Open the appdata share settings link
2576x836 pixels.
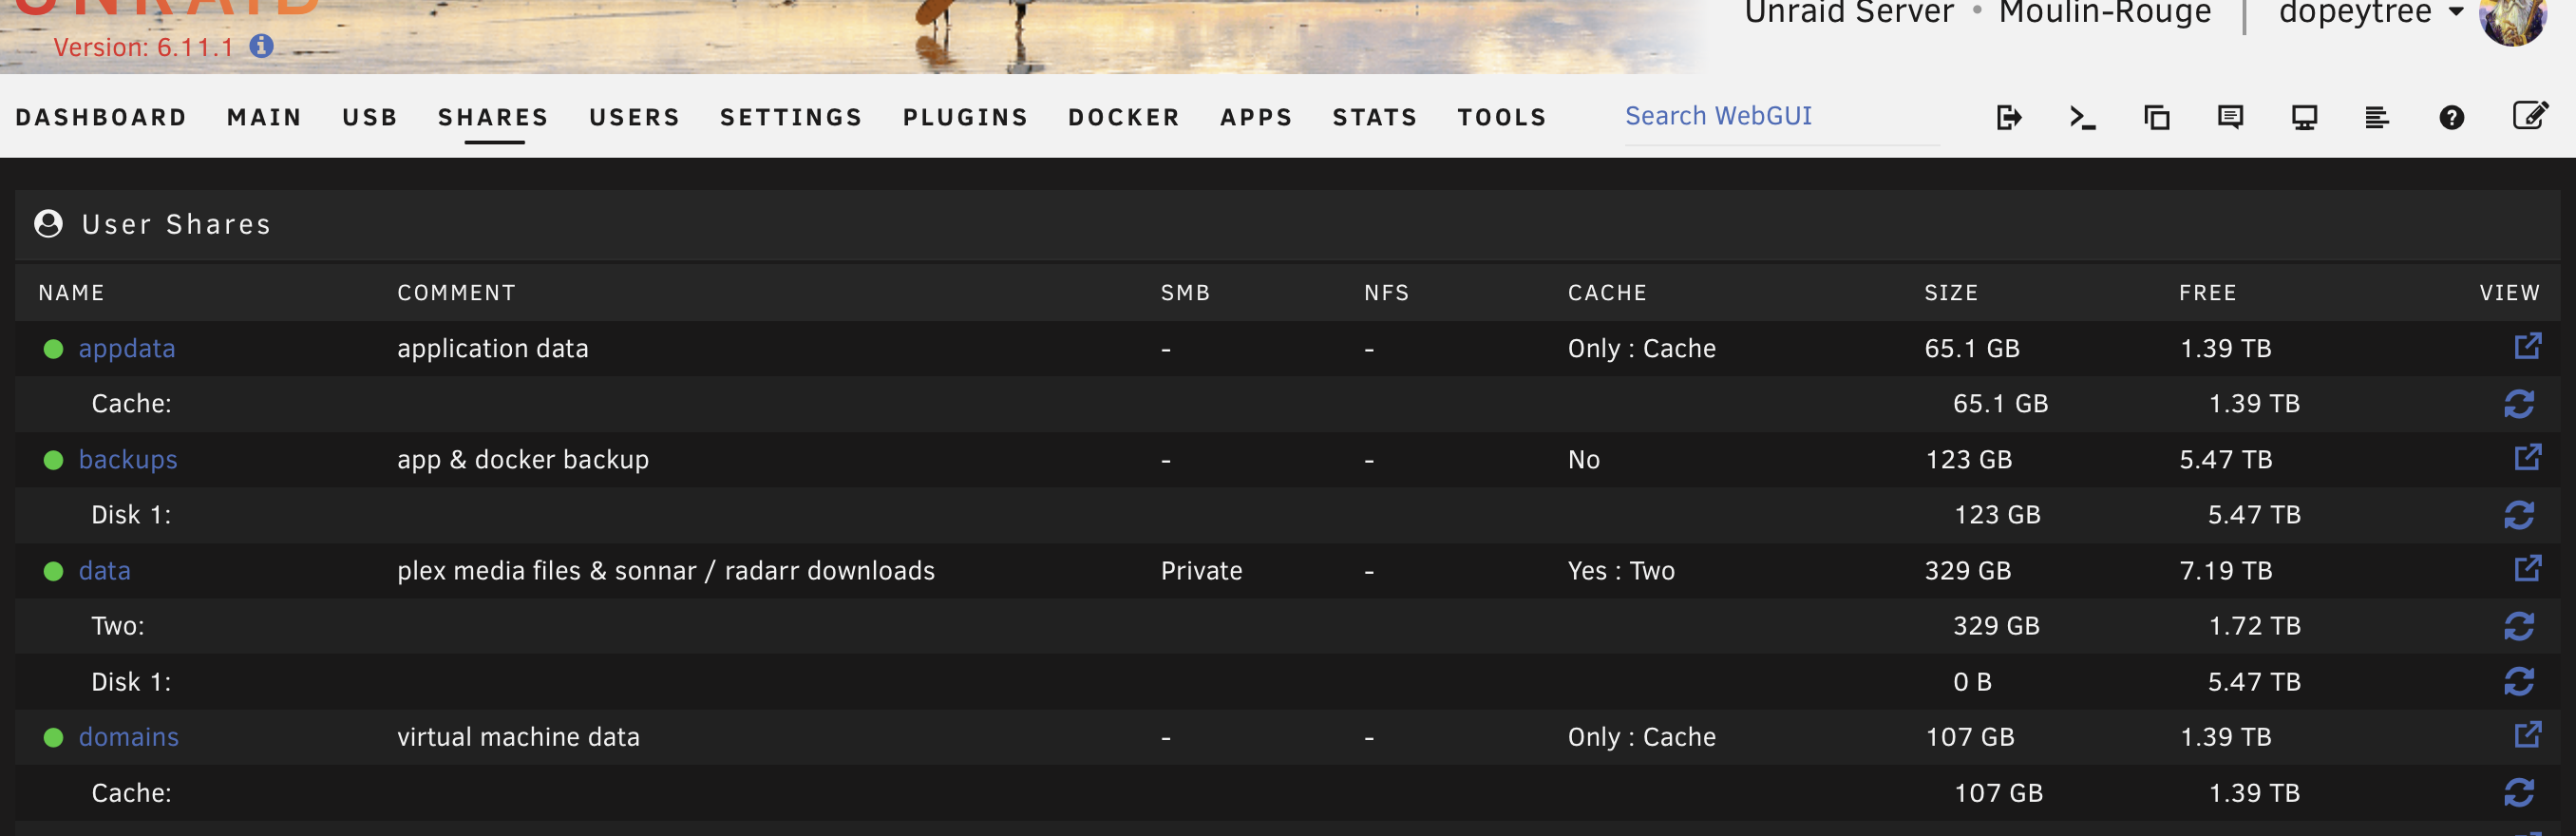pyautogui.click(x=127, y=348)
